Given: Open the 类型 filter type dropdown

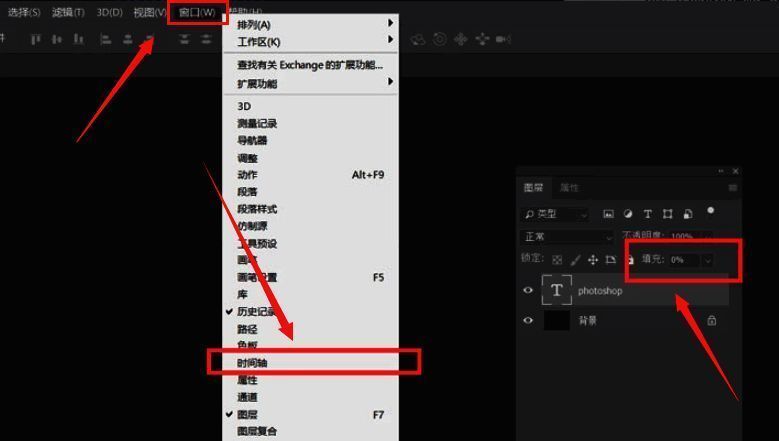Looking at the screenshot, I should click(x=555, y=214).
